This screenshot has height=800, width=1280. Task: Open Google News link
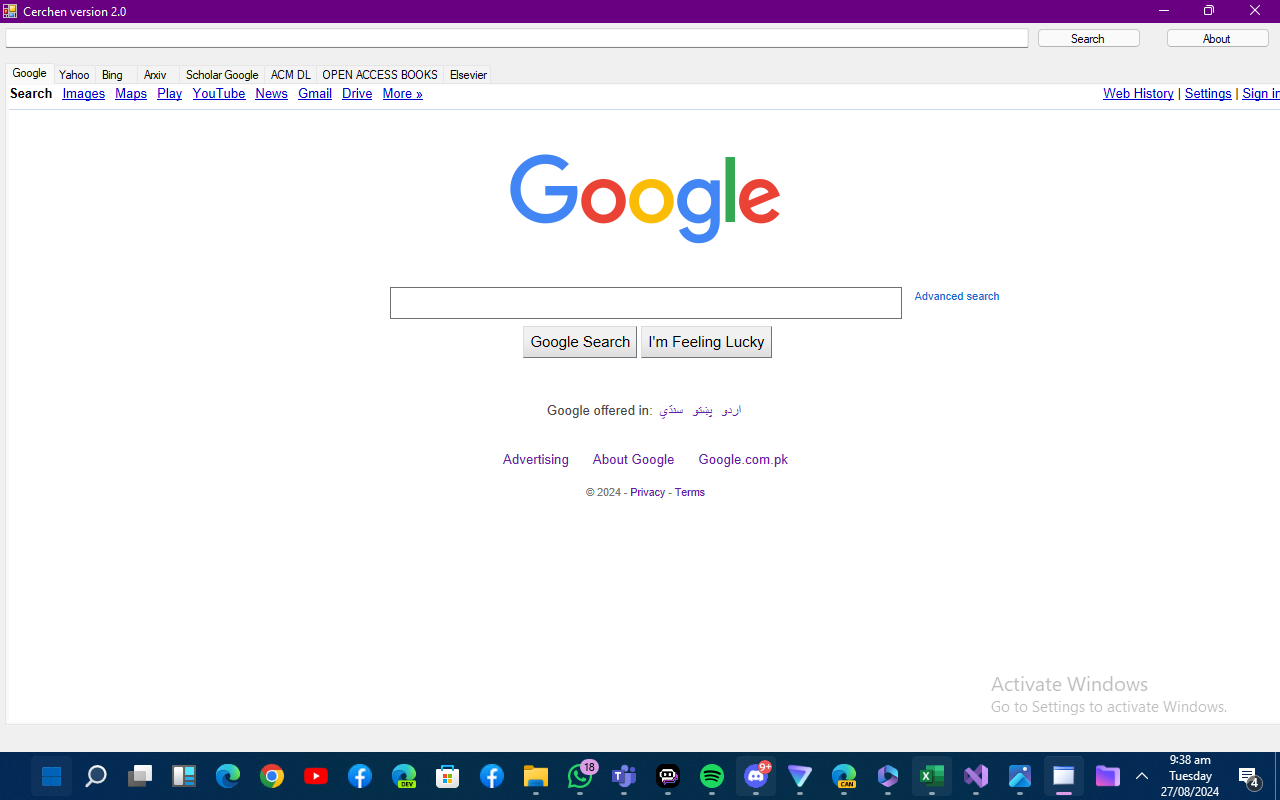(271, 93)
